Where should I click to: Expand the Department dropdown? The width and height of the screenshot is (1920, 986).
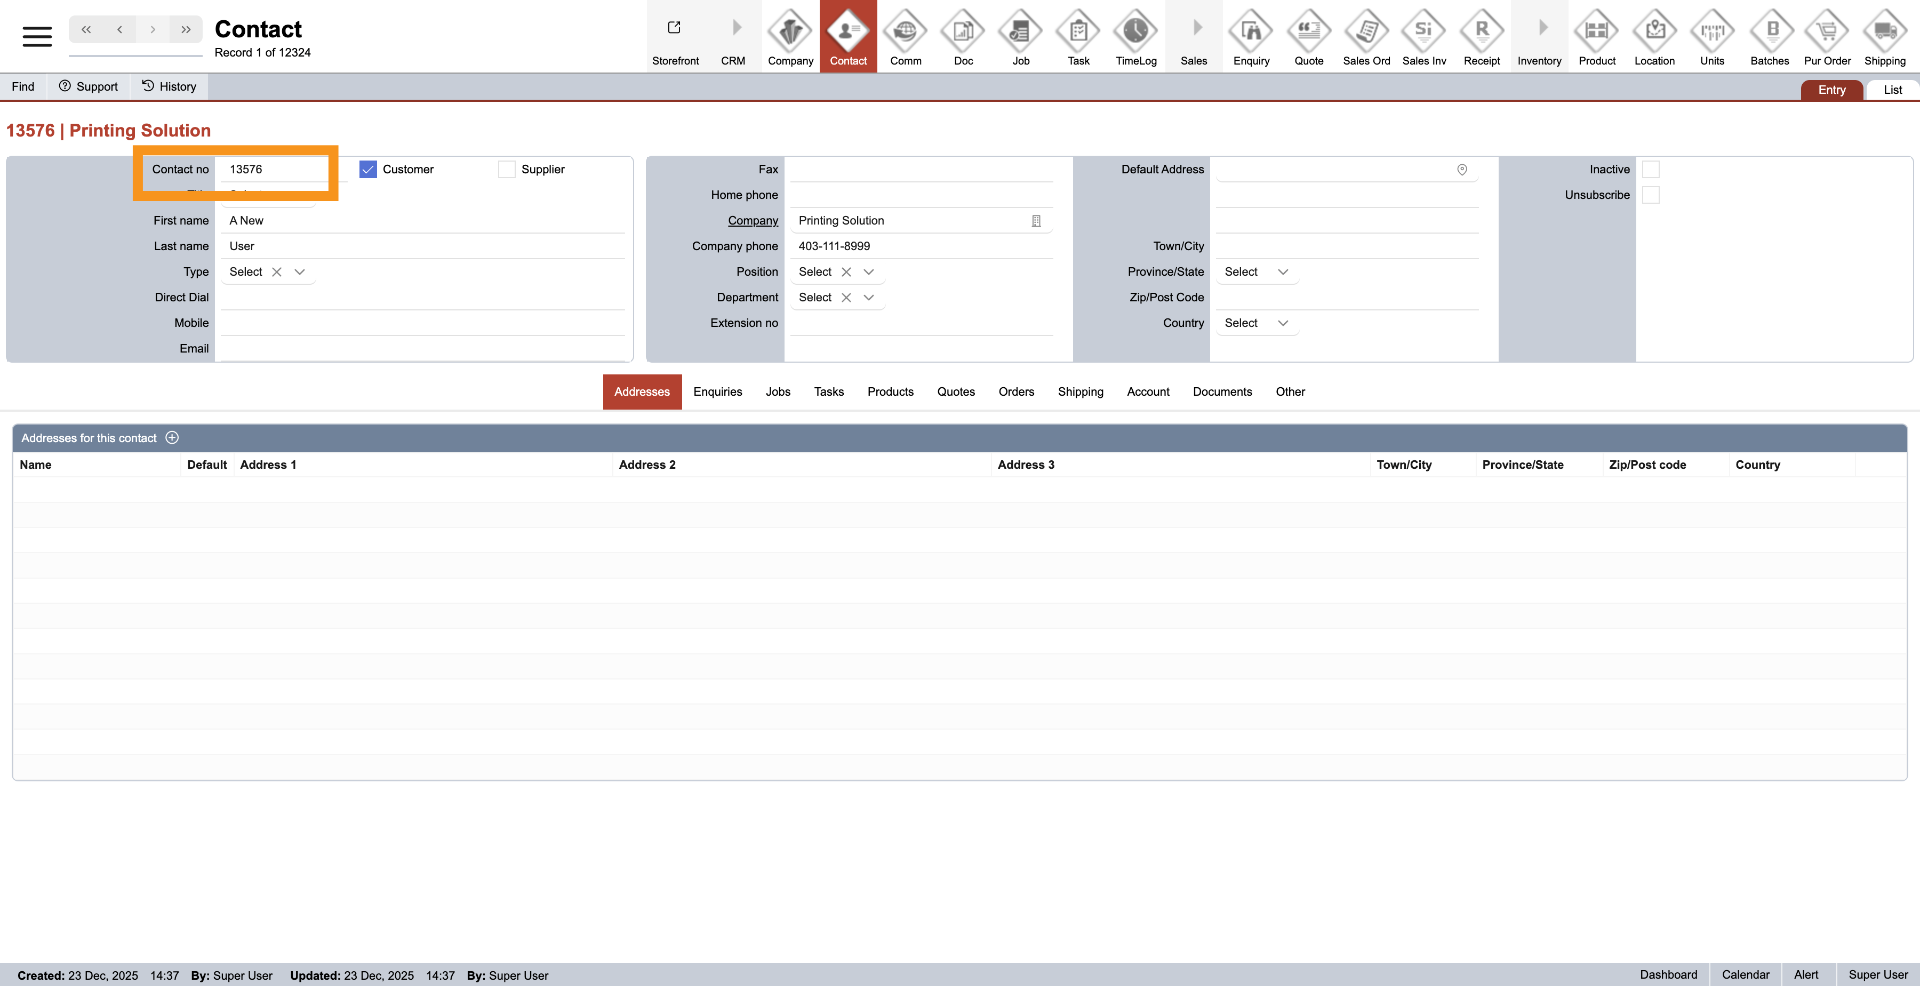tap(869, 298)
